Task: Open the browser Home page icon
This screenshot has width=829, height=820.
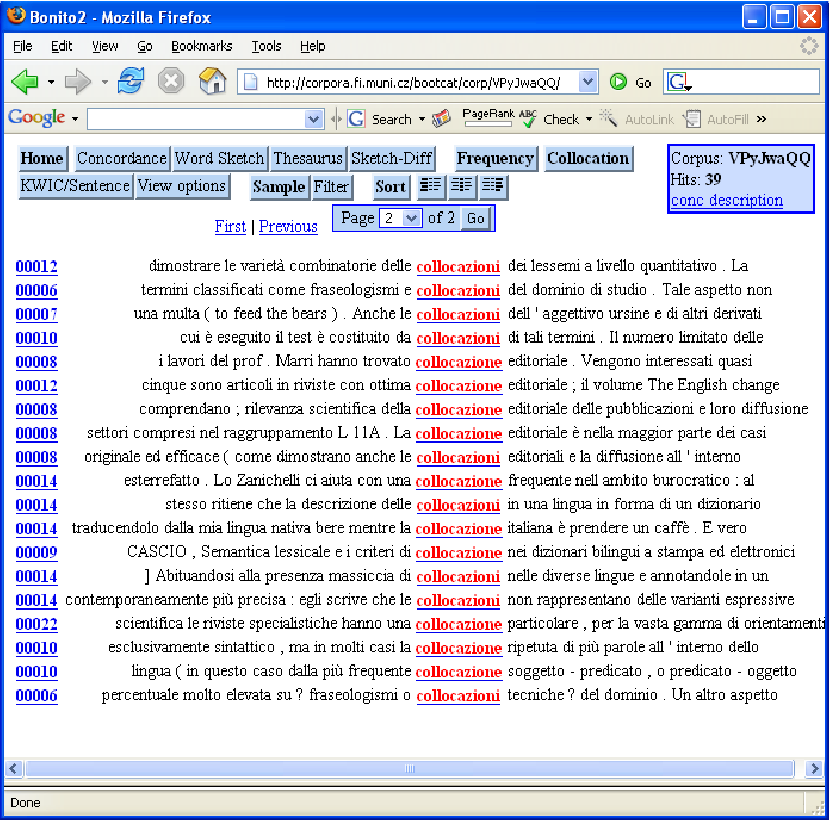Action: tap(212, 81)
